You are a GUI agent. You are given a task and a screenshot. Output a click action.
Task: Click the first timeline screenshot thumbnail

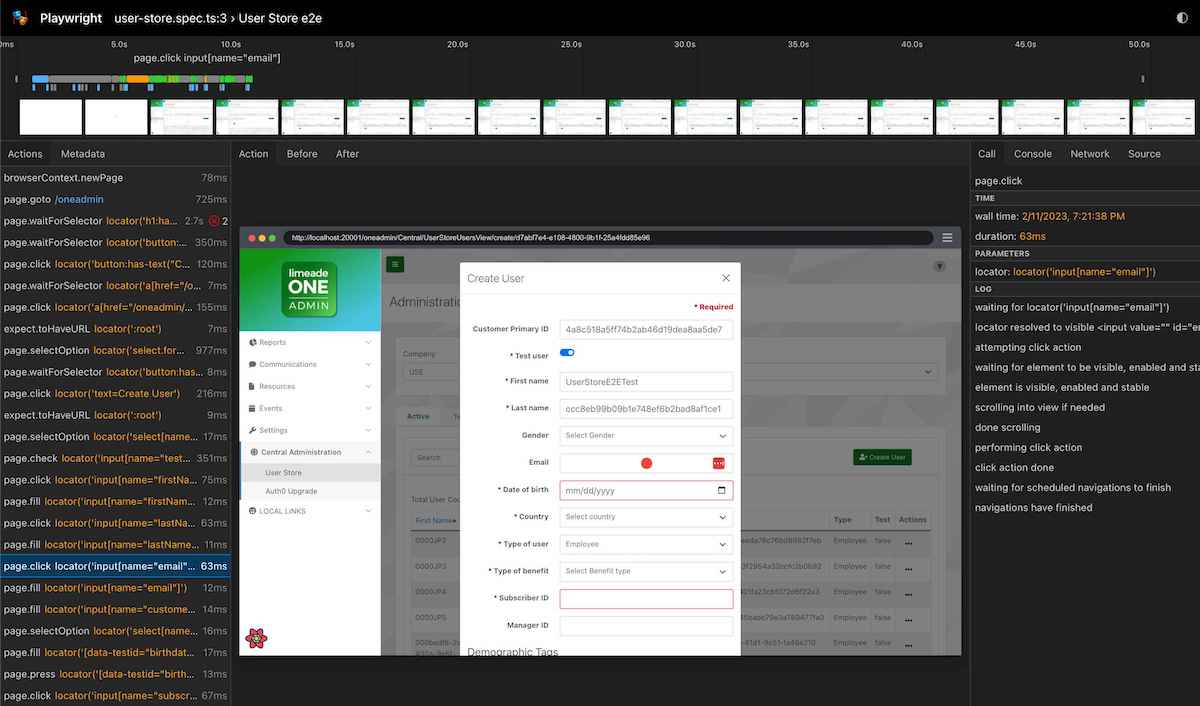(50, 117)
